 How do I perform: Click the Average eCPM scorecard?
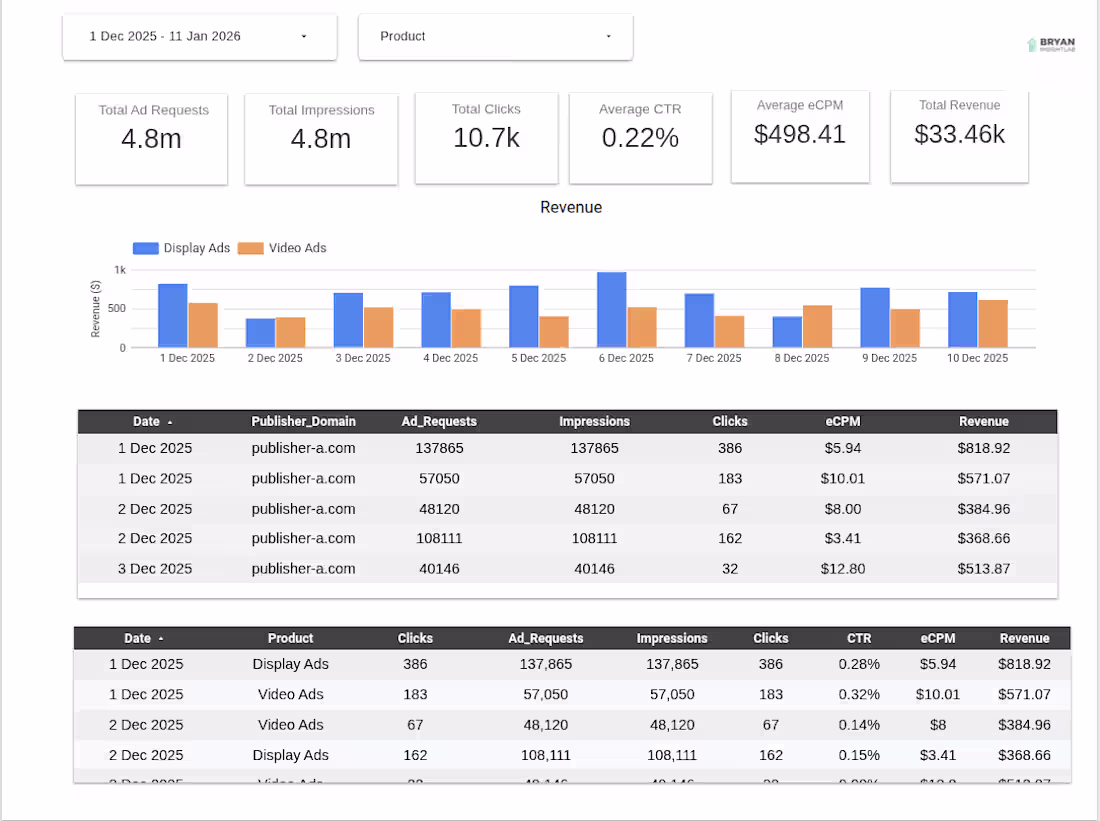[x=800, y=136]
